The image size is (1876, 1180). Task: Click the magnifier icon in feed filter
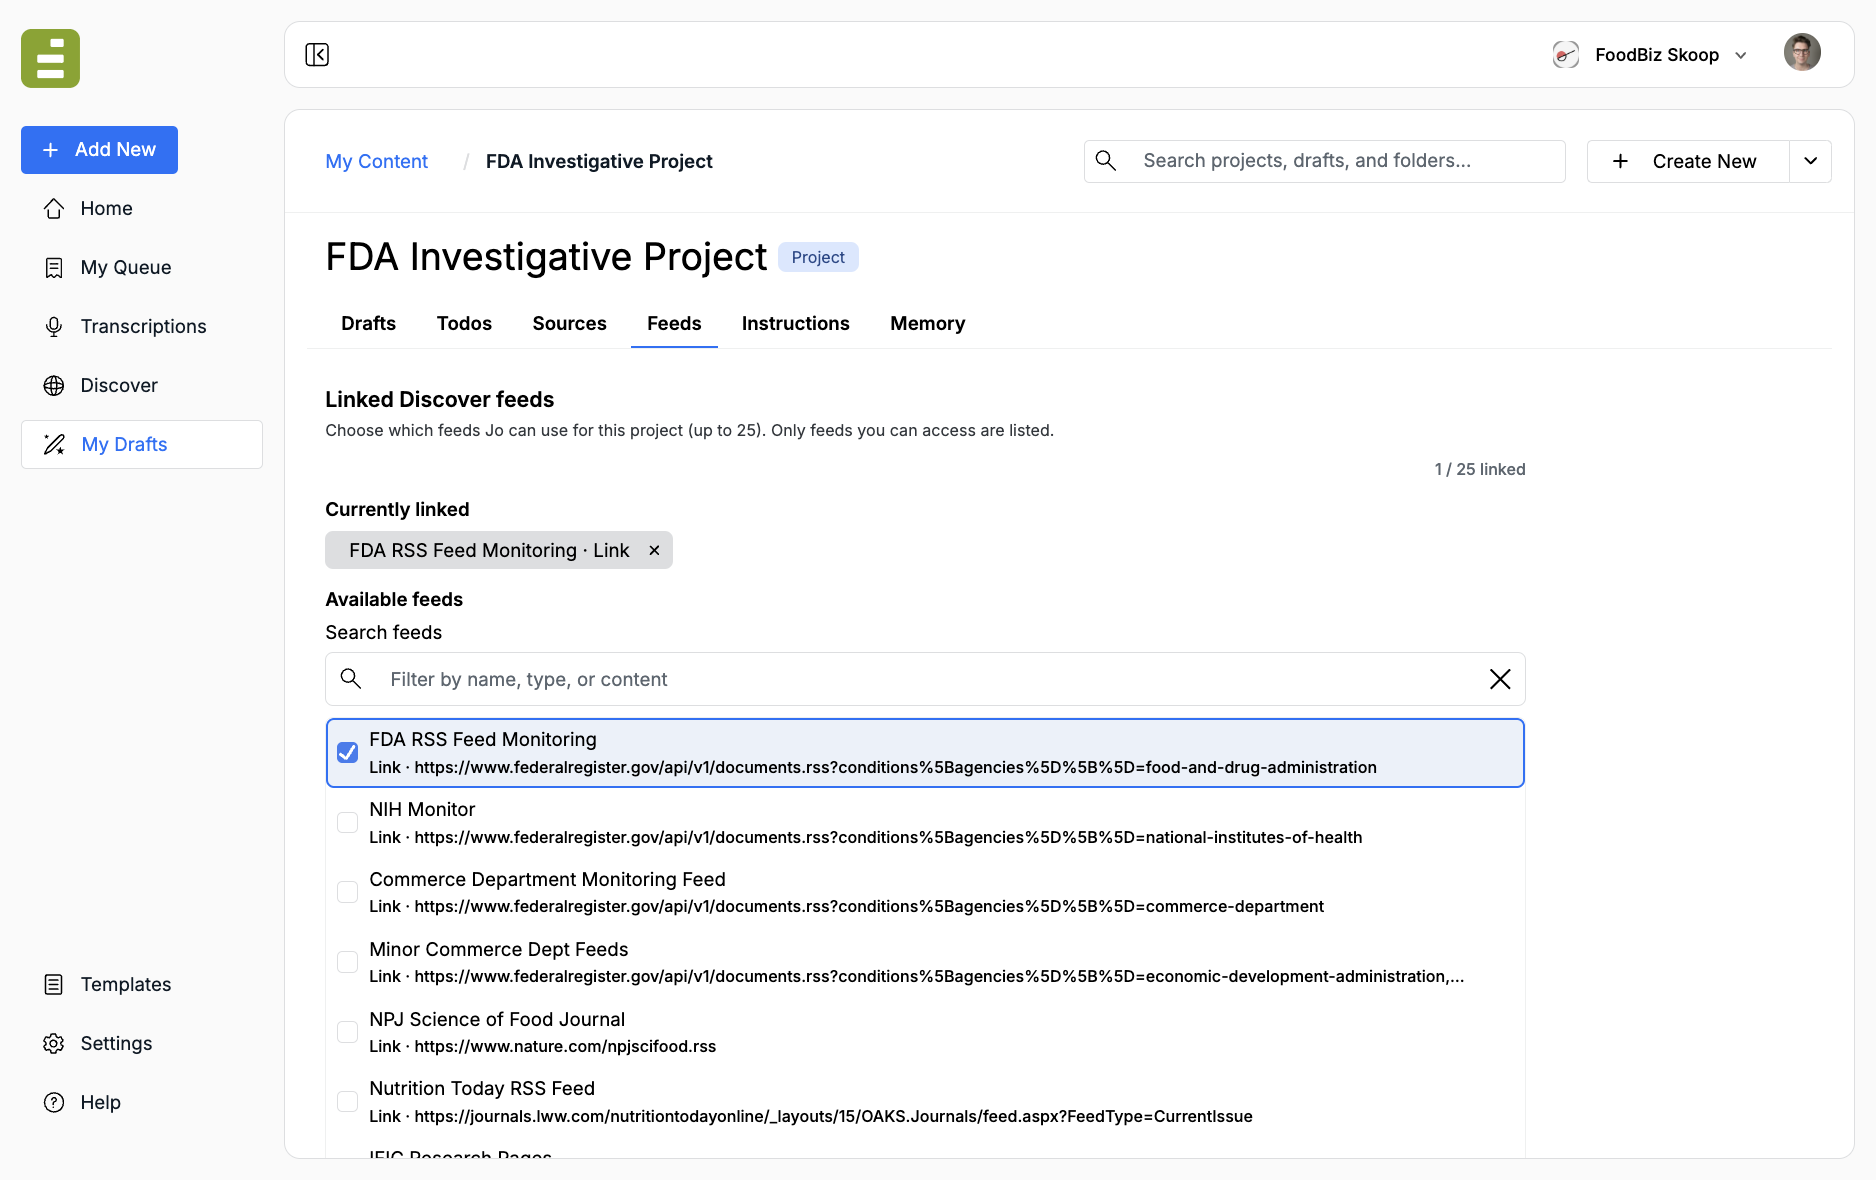point(351,678)
